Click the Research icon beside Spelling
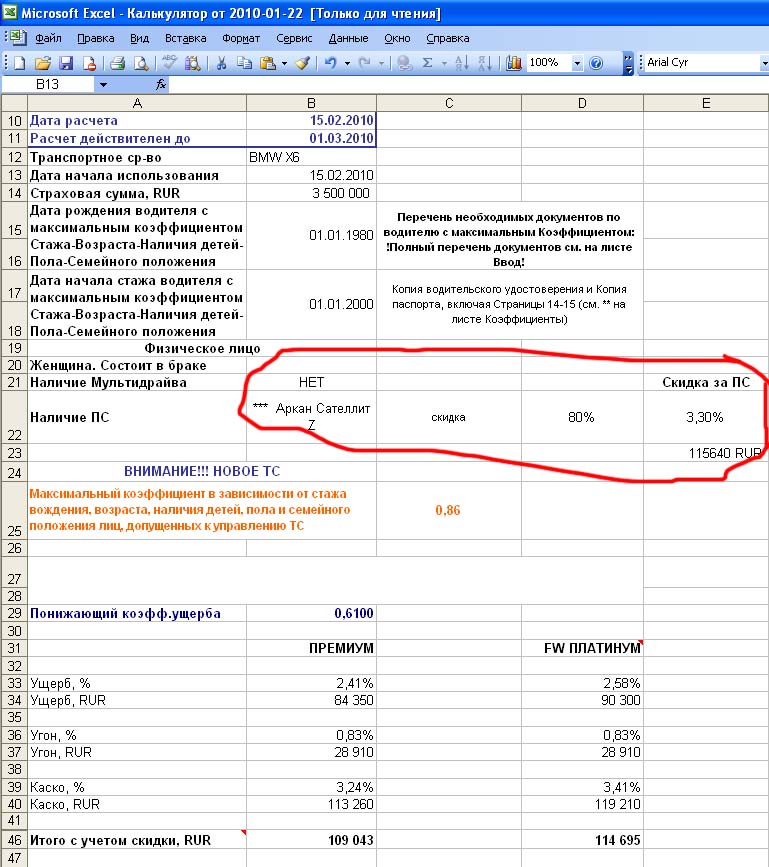 192,63
